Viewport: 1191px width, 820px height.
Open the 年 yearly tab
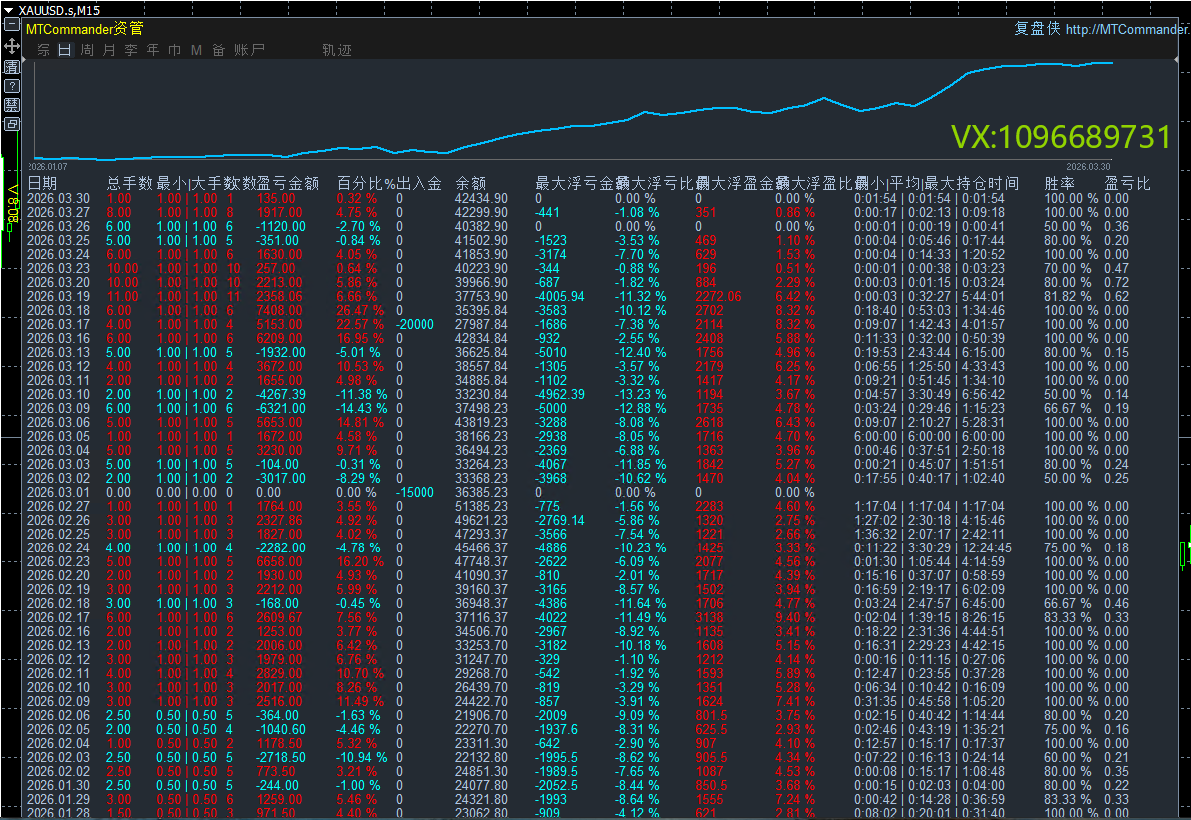pyautogui.click(x=153, y=50)
